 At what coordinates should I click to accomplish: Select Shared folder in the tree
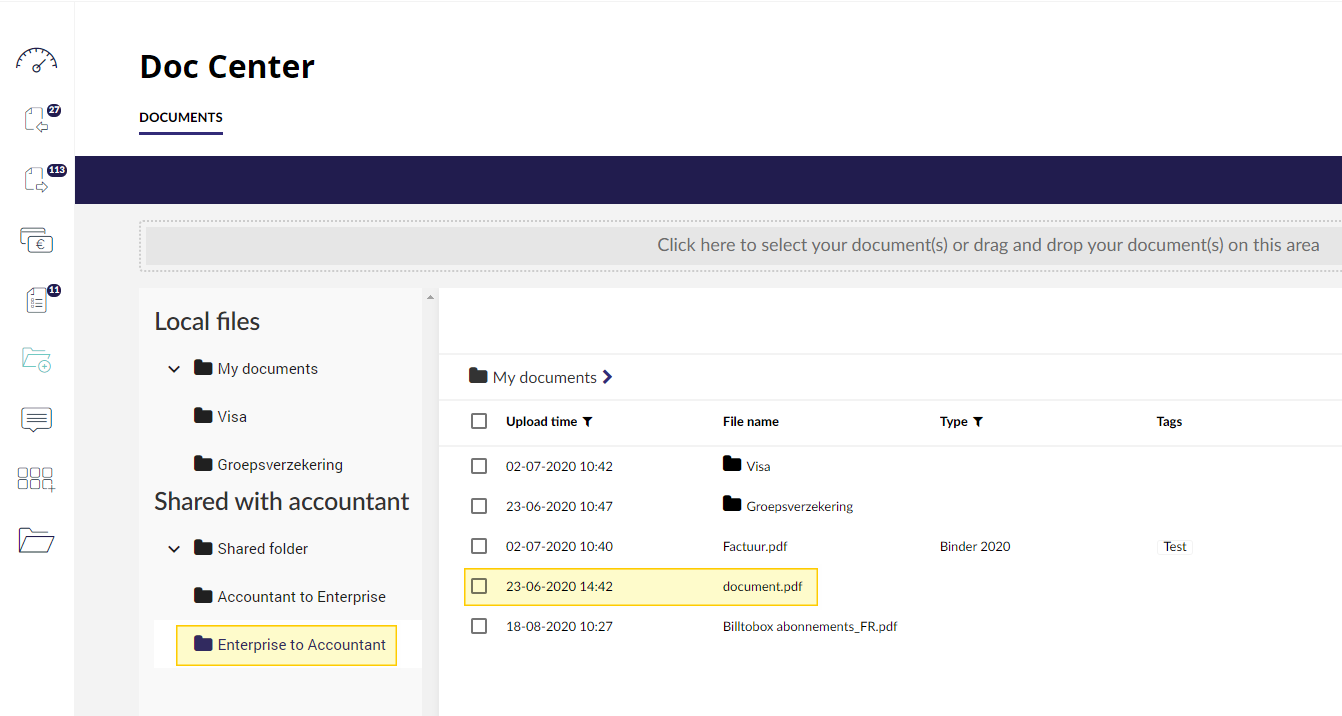[263, 549]
